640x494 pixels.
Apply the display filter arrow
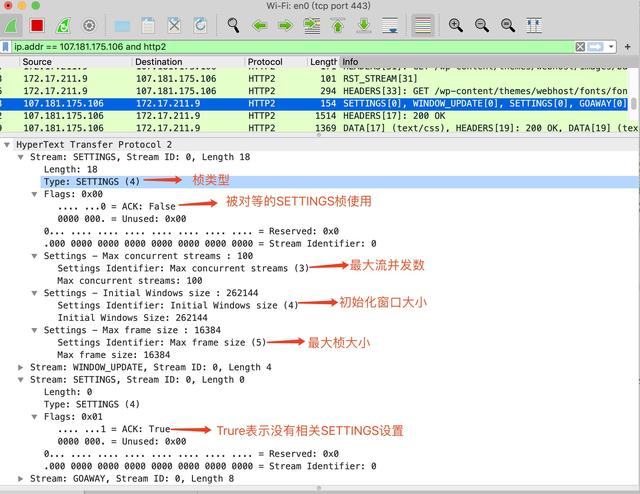click(x=595, y=47)
